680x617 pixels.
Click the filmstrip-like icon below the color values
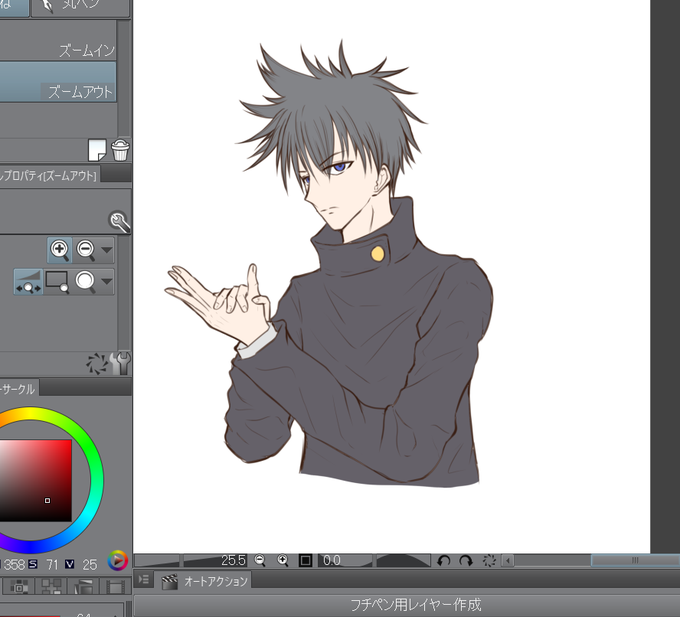[115, 587]
